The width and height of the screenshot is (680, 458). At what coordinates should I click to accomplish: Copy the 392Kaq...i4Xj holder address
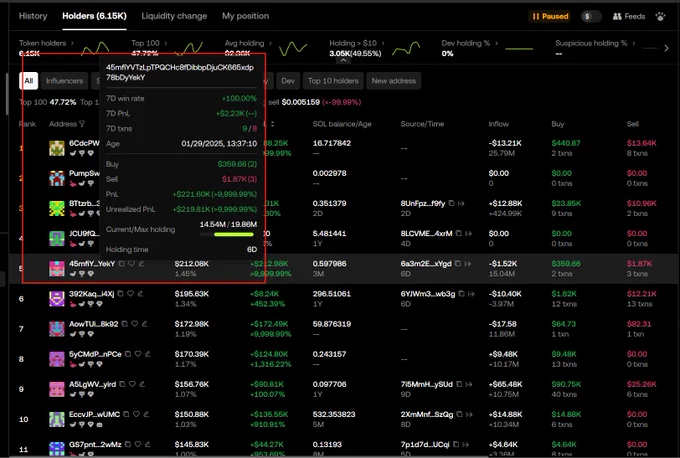(x=120, y=294)
